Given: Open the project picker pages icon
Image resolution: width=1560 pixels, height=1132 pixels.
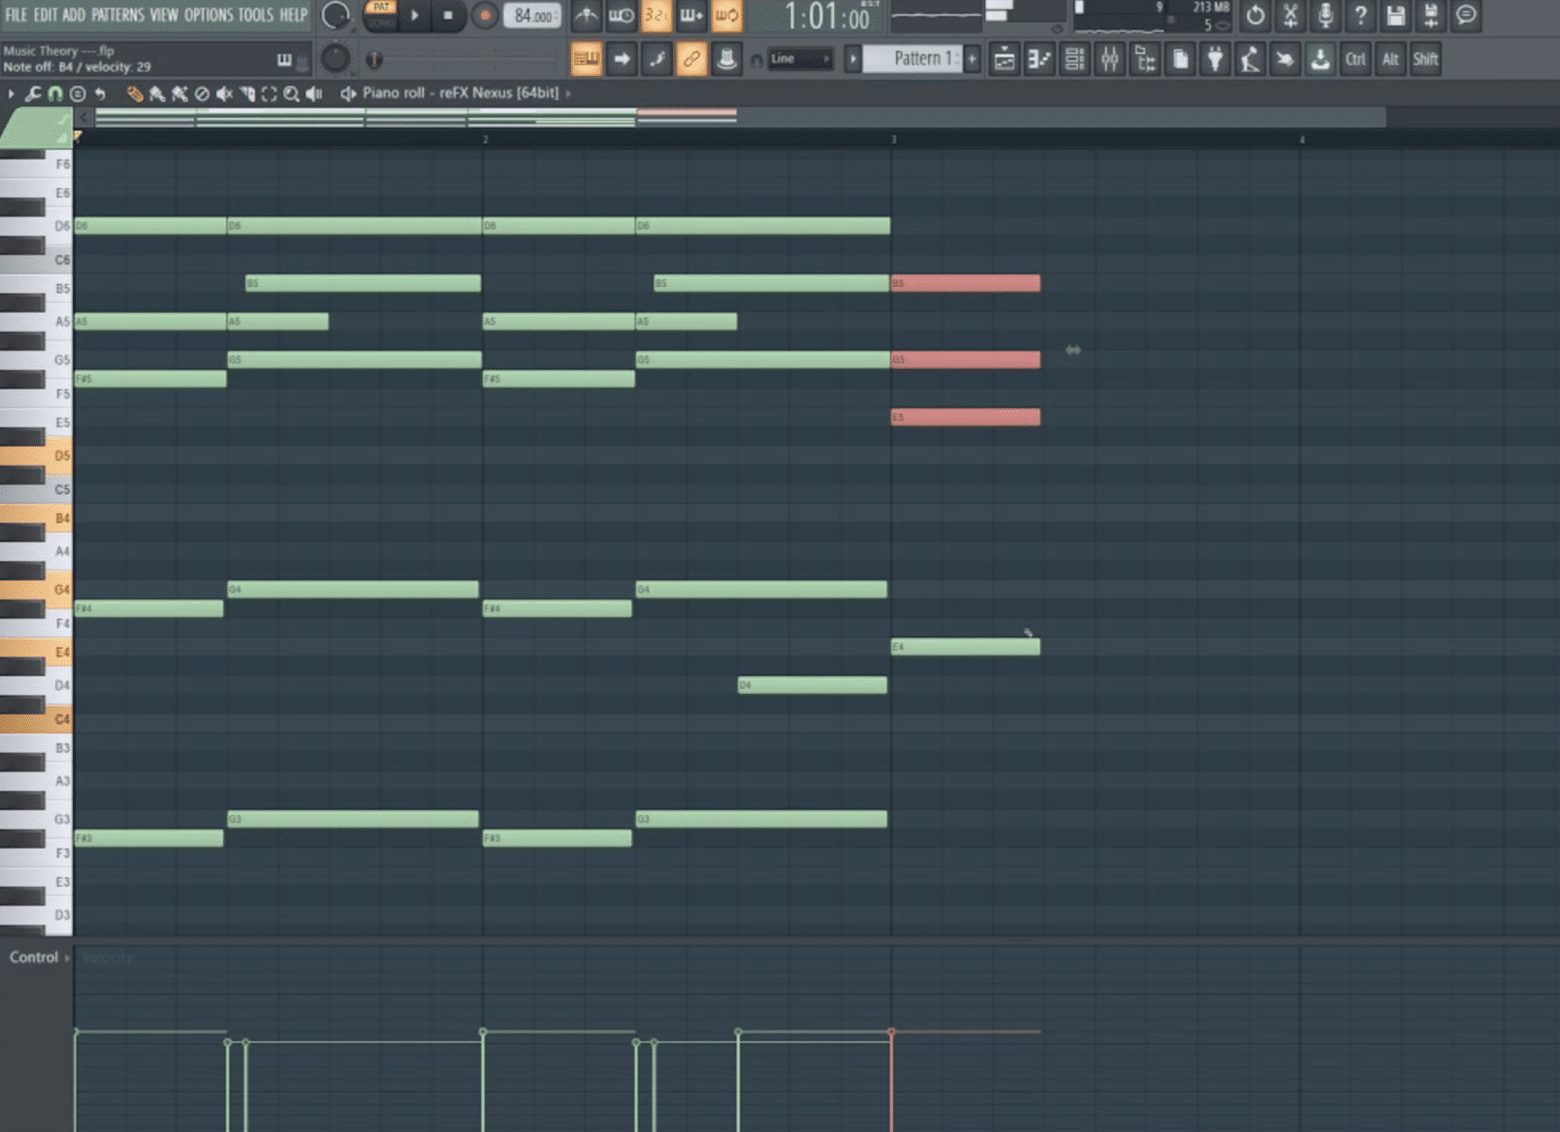Looking at the screenshot, I should 1180,59.
